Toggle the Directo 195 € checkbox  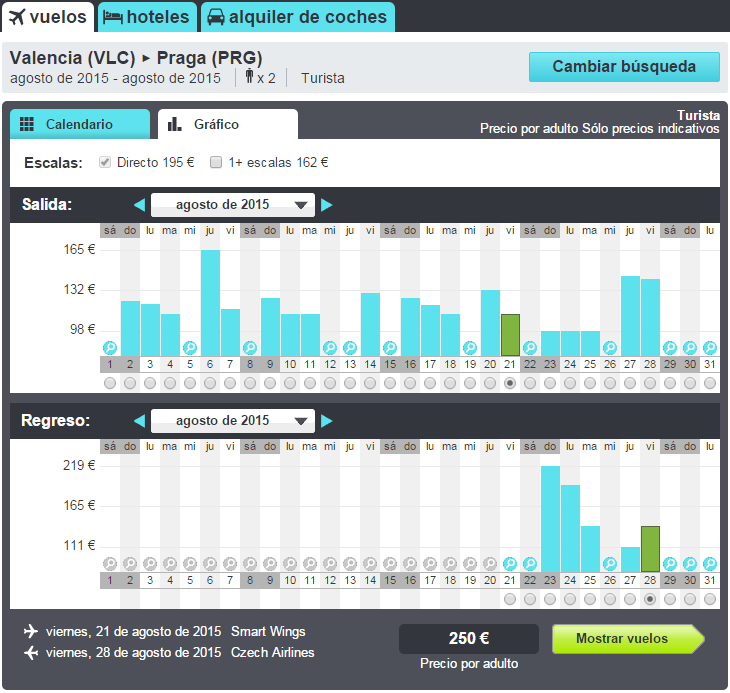tap(104, 162)
